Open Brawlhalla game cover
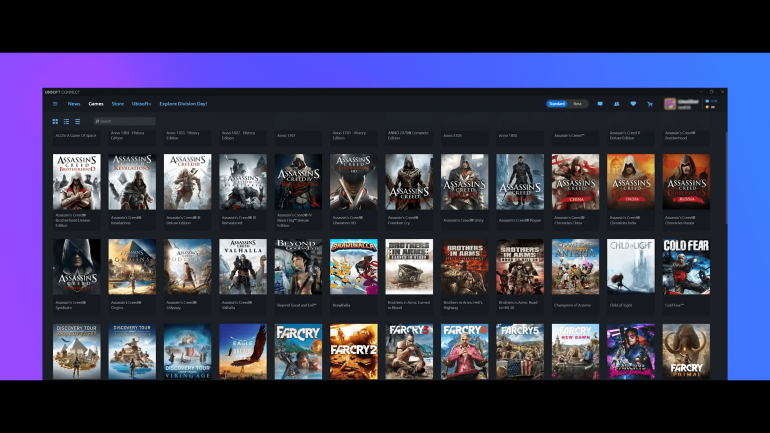Image resolution: width=770 pixels, height=433 pixels. (x=354, y=267)
